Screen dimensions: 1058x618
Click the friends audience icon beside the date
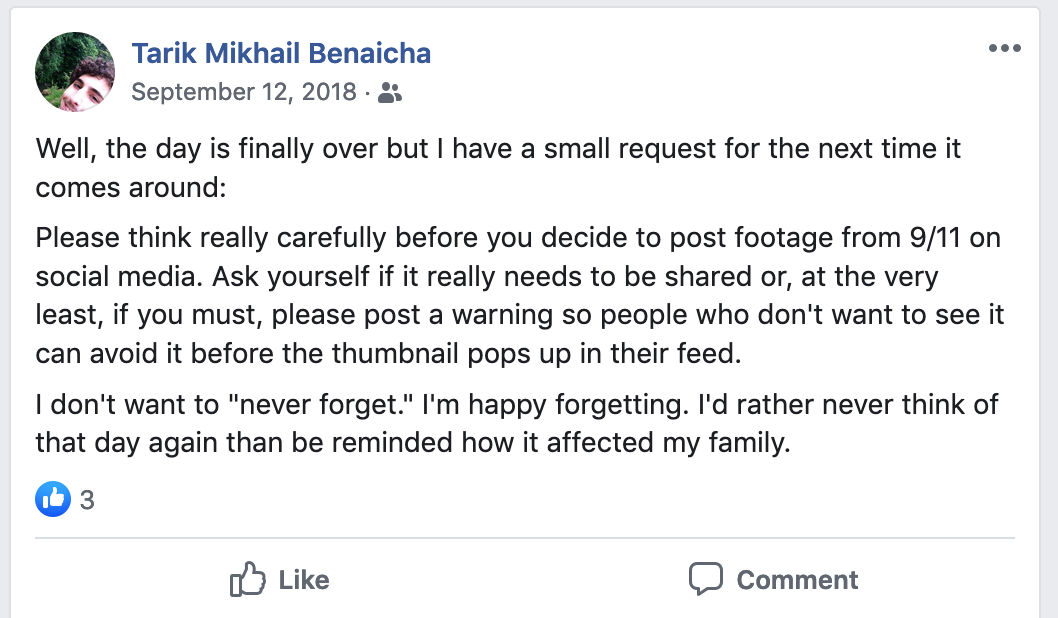391,93
